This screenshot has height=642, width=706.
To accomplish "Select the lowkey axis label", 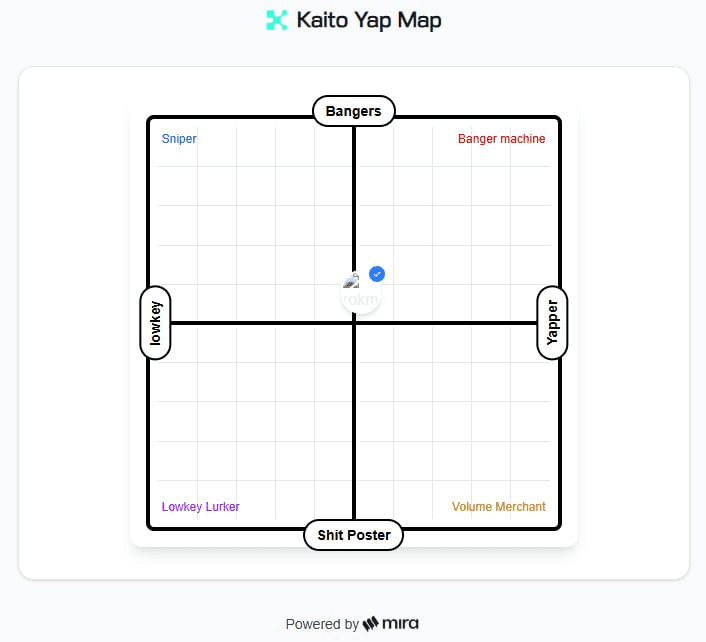I will pos(155,323).
